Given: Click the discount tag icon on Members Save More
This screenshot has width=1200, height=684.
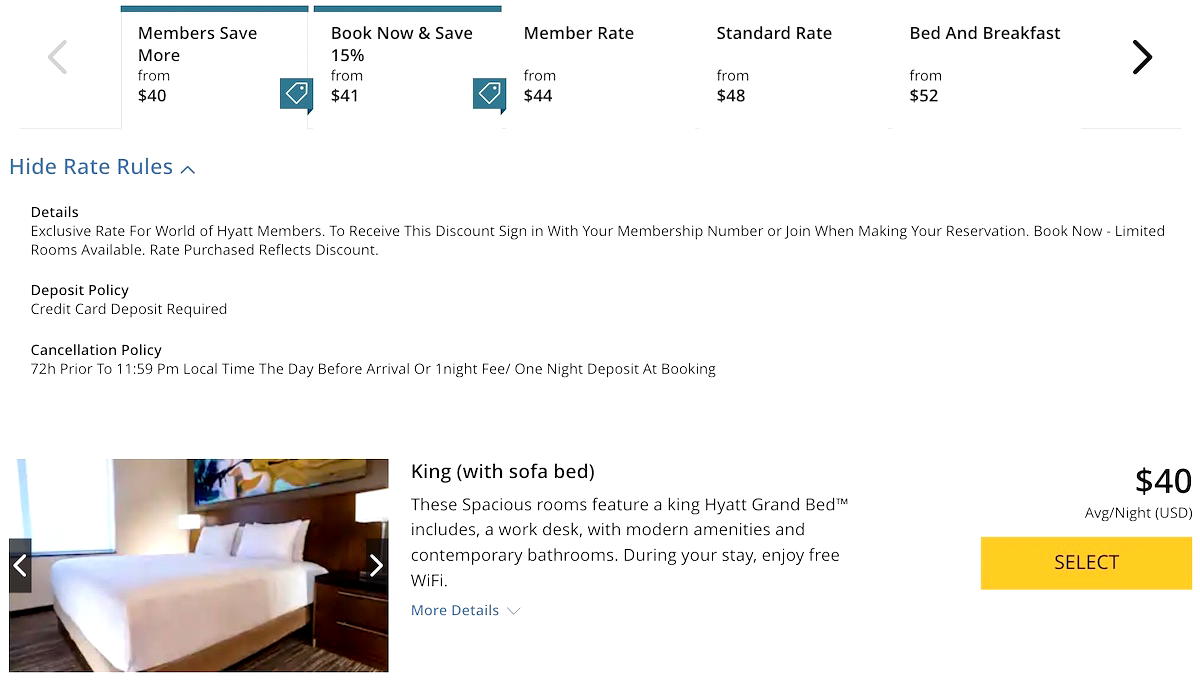Looking at the screenshot, I should (296, 94).
